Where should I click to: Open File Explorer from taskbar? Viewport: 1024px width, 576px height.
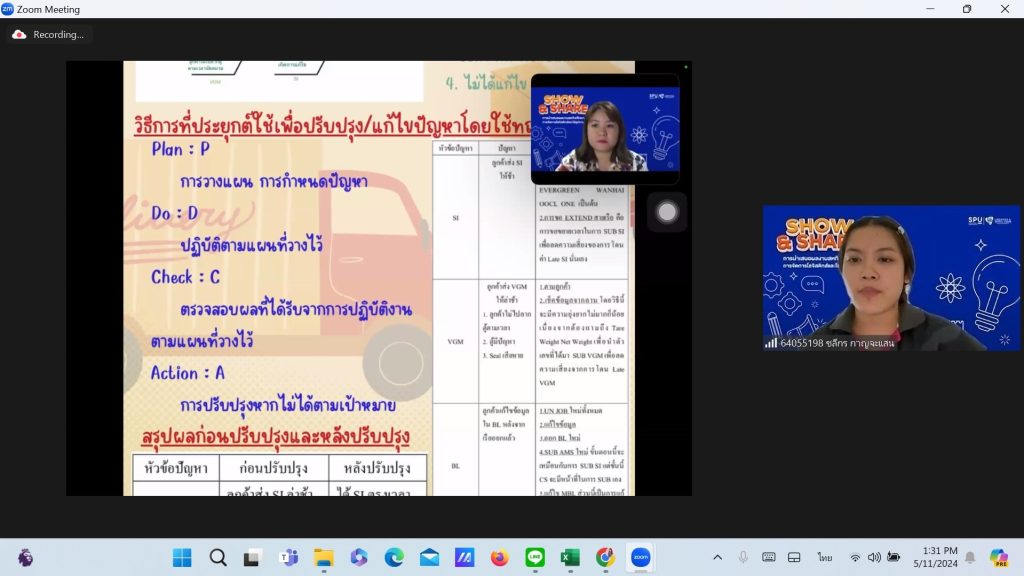click(x=323, y=558)
